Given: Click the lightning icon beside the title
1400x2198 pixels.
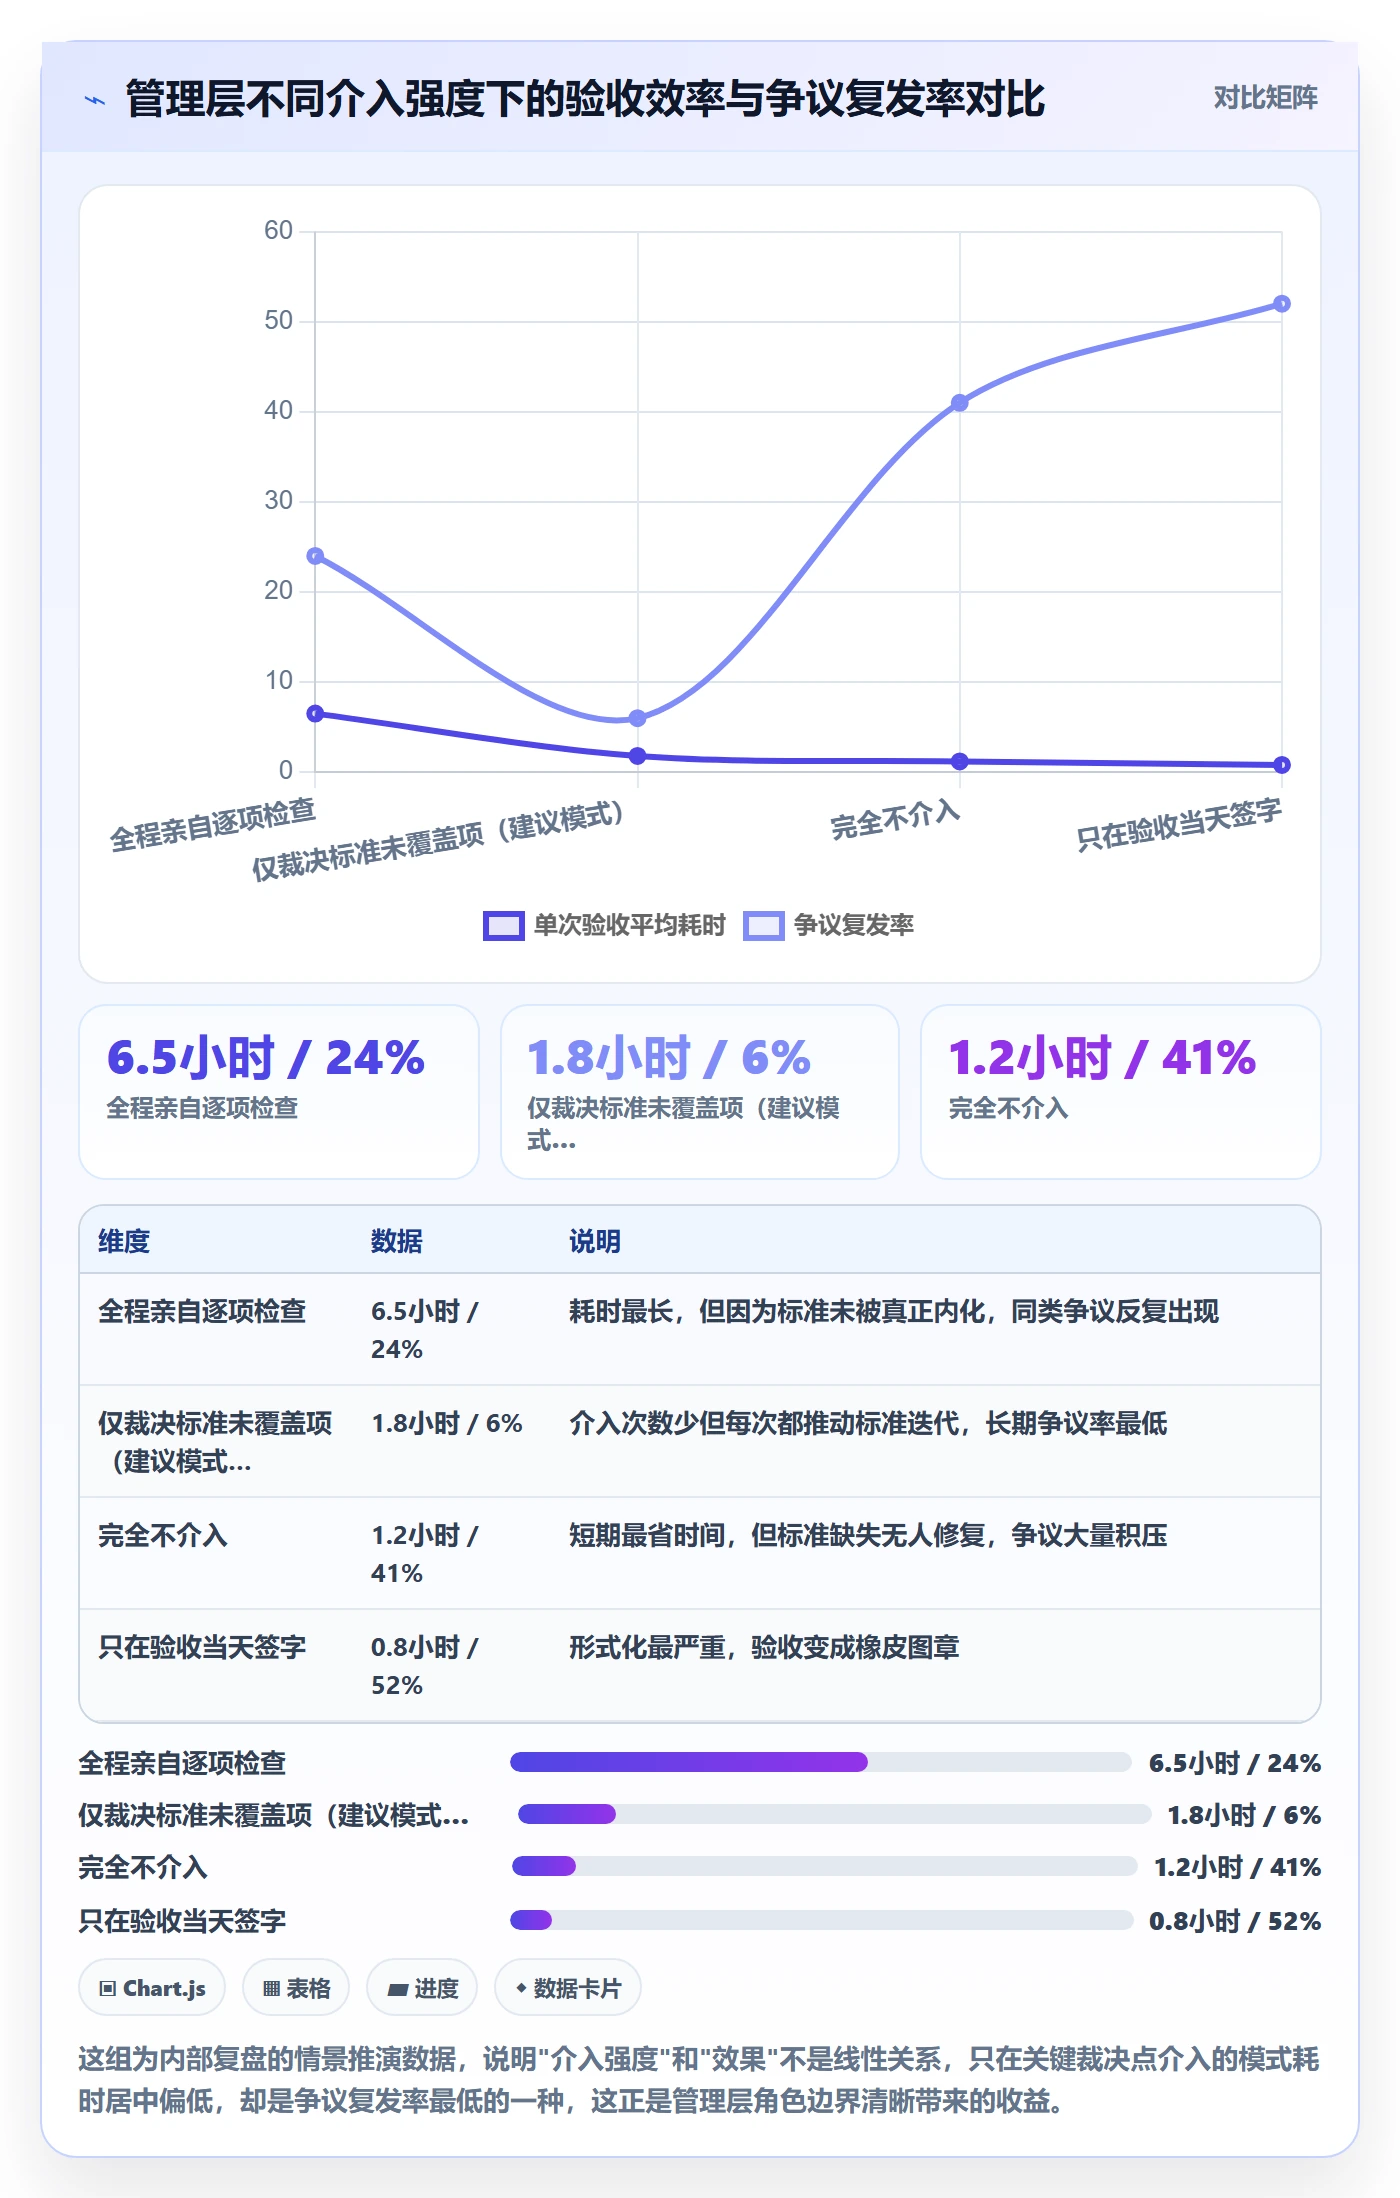Looking at the screenshot, I should (95, 100).
